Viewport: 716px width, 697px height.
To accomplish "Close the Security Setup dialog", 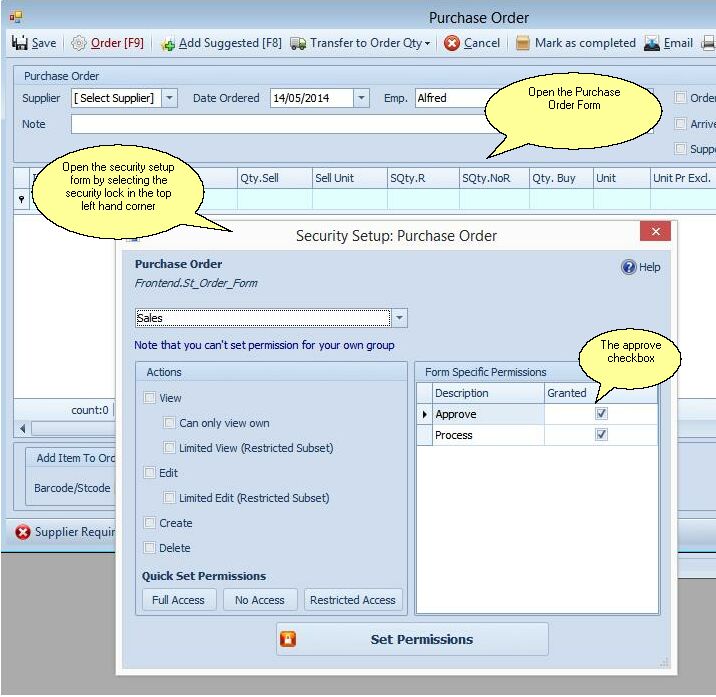I will 655,231.
